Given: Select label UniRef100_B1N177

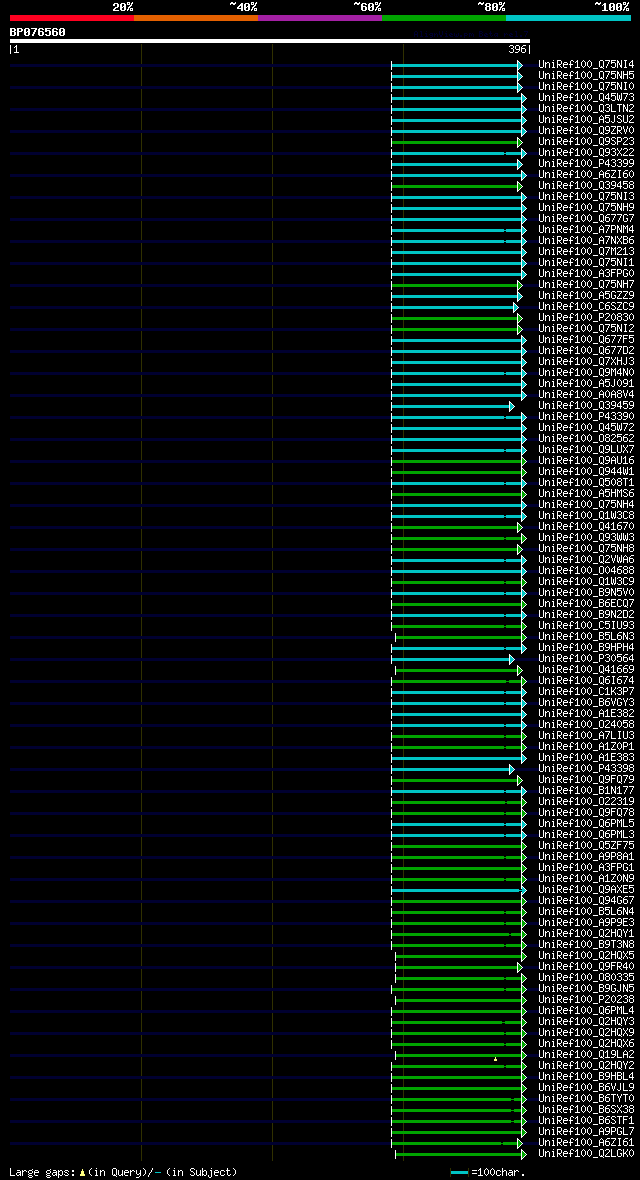Looking at the screenshot, I should (587, 790).
